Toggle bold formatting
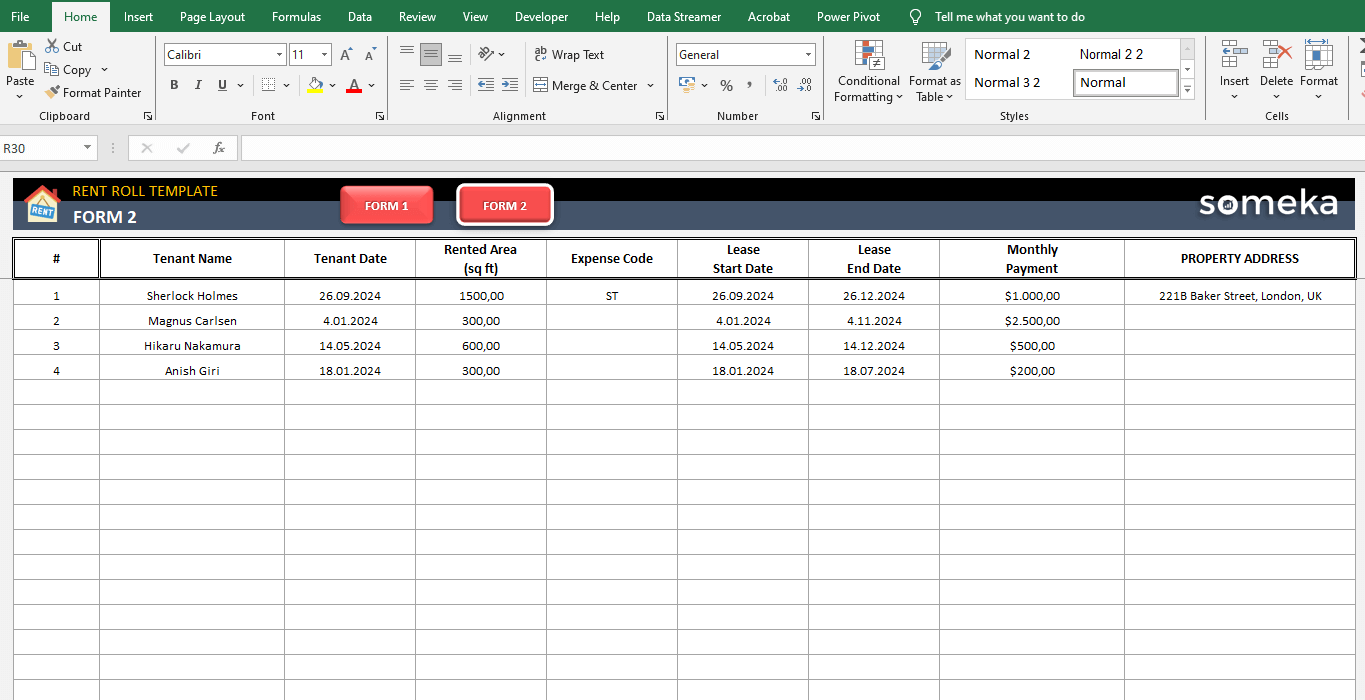1365x700 pixels. click(x=173, y=85)
